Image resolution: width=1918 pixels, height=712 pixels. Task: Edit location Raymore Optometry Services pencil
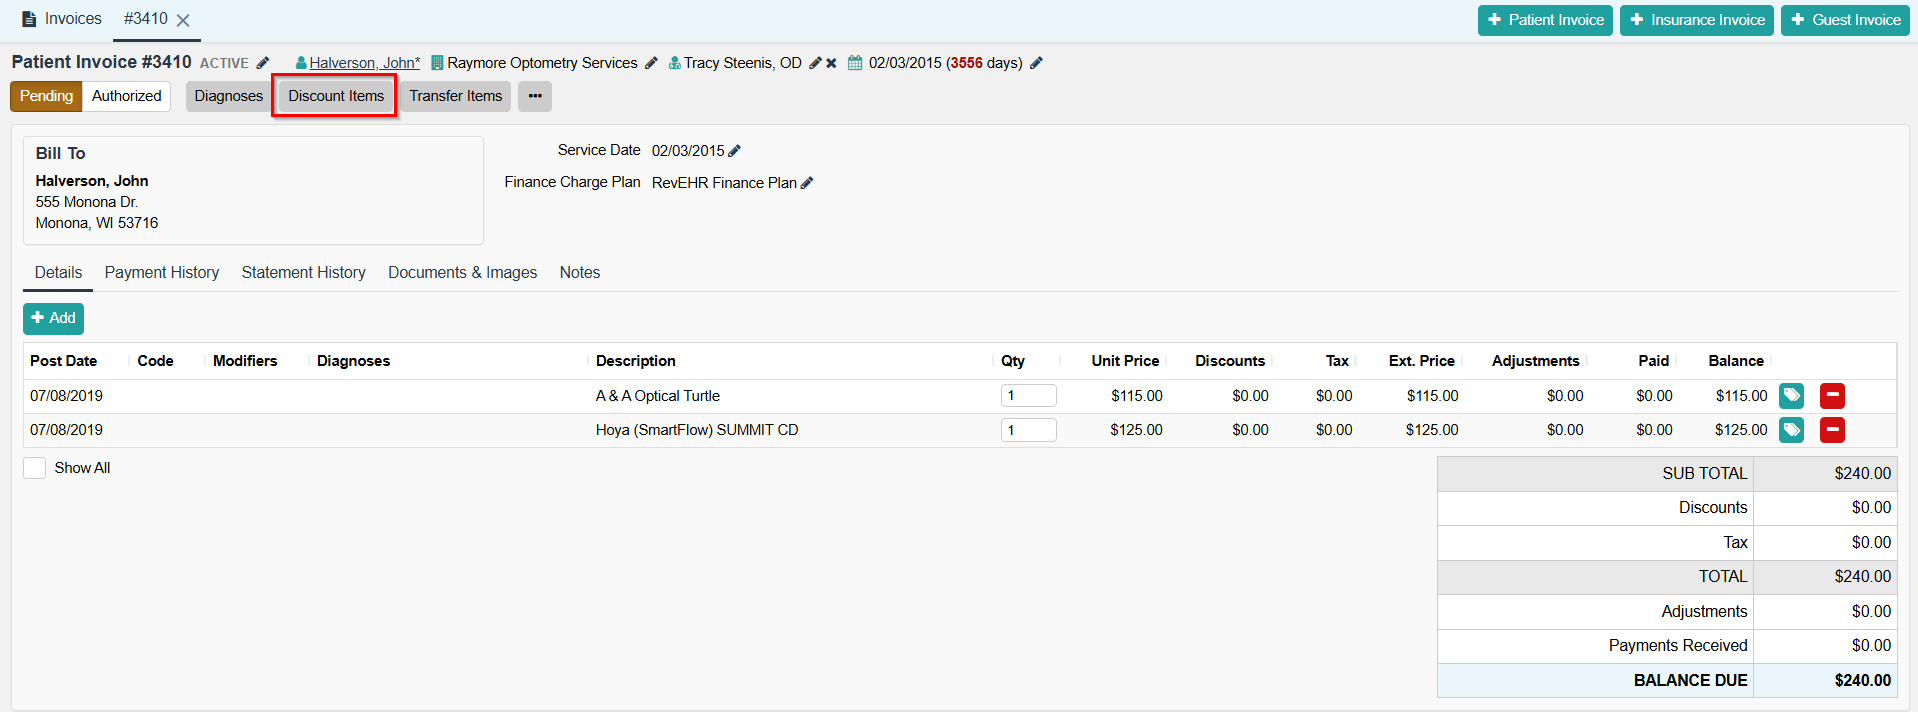tap(651, 63)
